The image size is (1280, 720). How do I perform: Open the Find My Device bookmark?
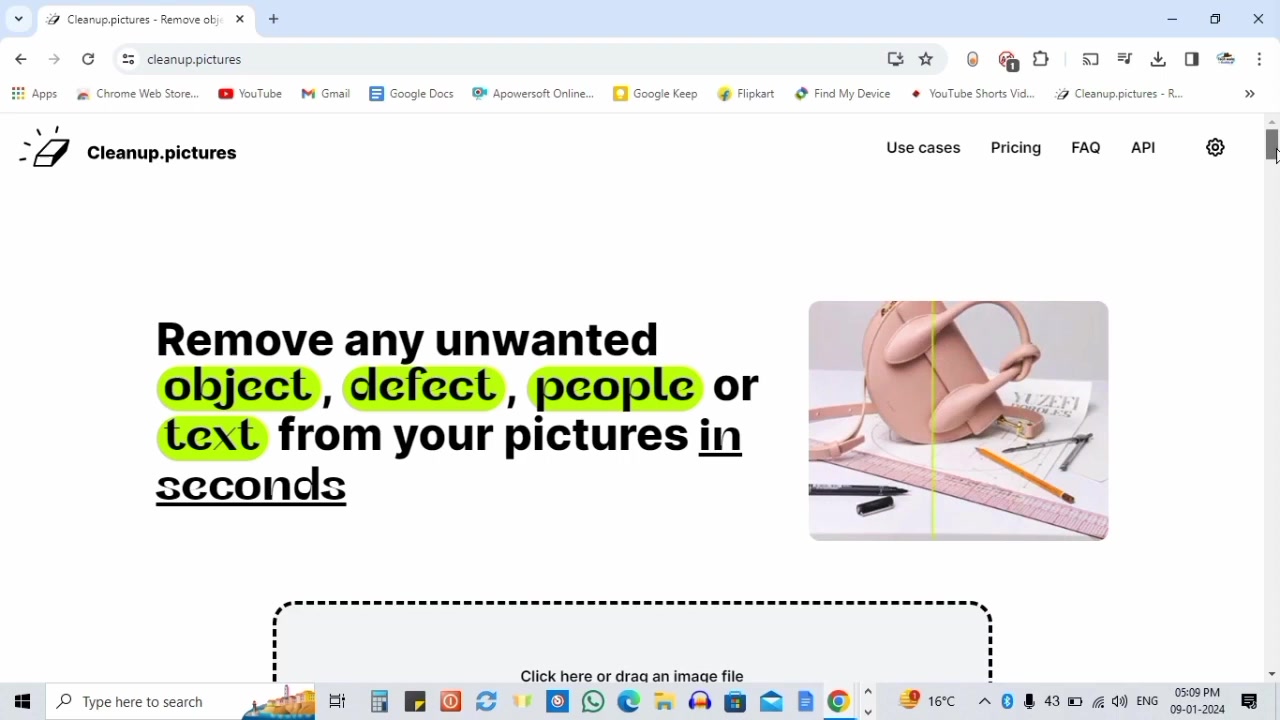click(842, 93)
